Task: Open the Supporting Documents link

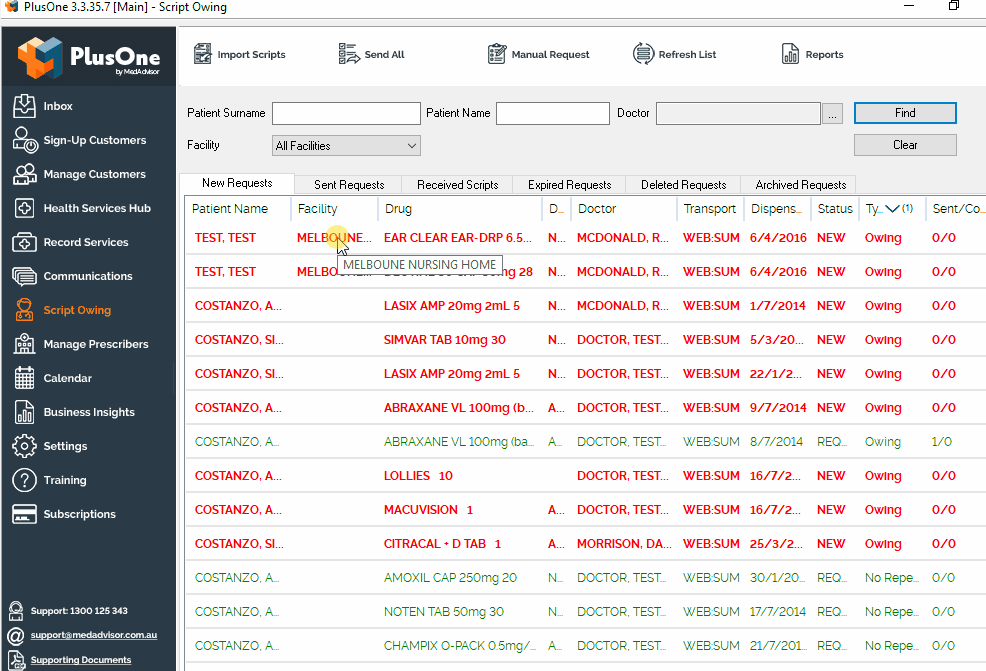Action: pyautogui.click(x=80, y=660)
